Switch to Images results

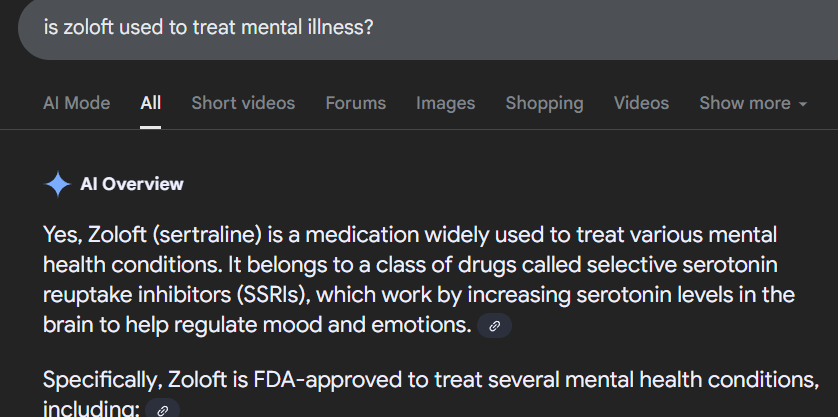[x=445, y=103]
